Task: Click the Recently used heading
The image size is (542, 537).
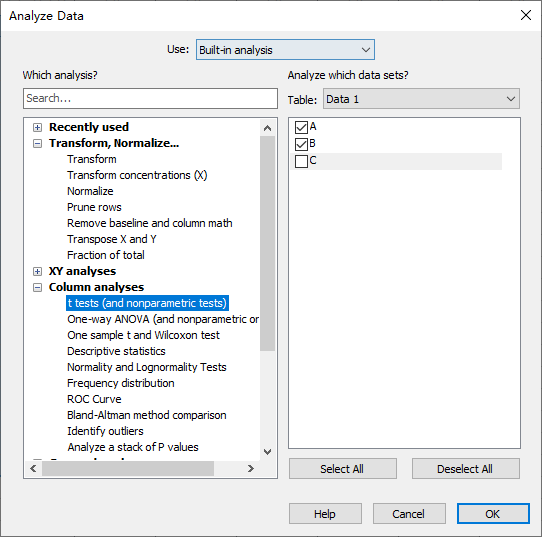Action: click(89, 127)
